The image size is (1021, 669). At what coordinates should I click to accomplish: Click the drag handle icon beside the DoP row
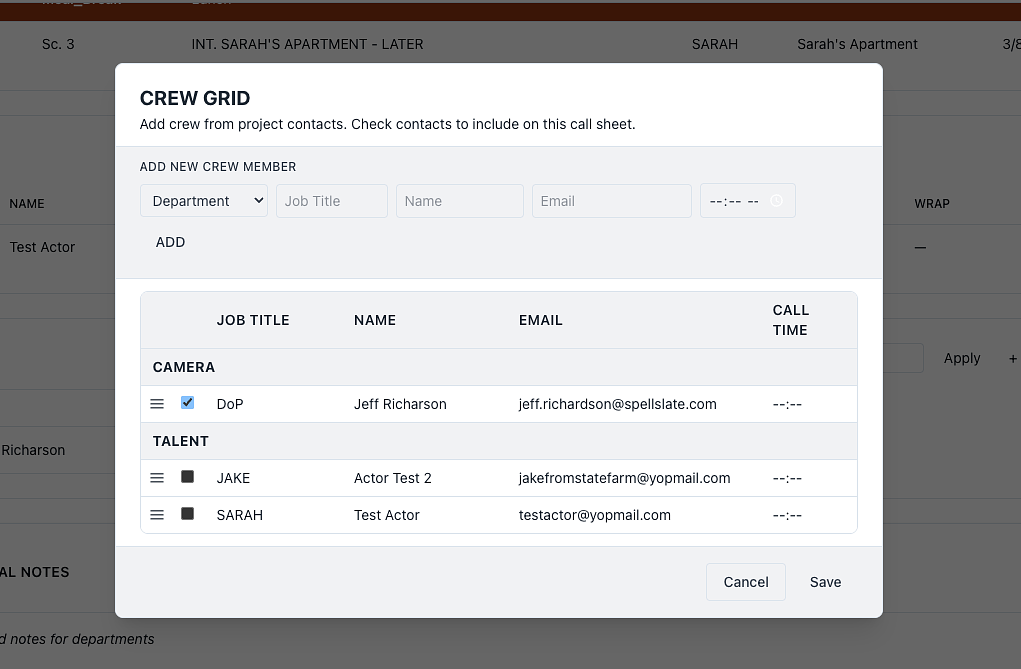(x=157, y=404)
